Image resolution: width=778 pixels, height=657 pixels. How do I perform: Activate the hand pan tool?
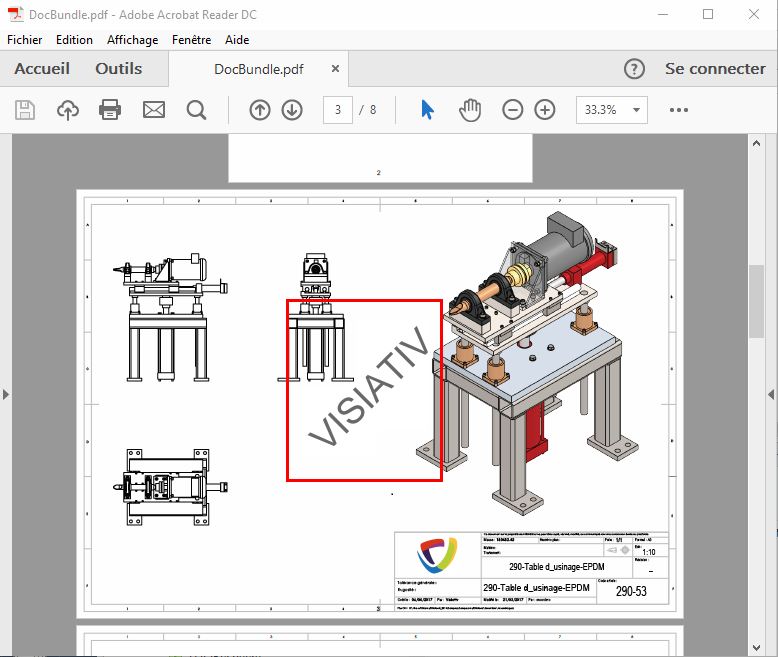tap(470, 110)
